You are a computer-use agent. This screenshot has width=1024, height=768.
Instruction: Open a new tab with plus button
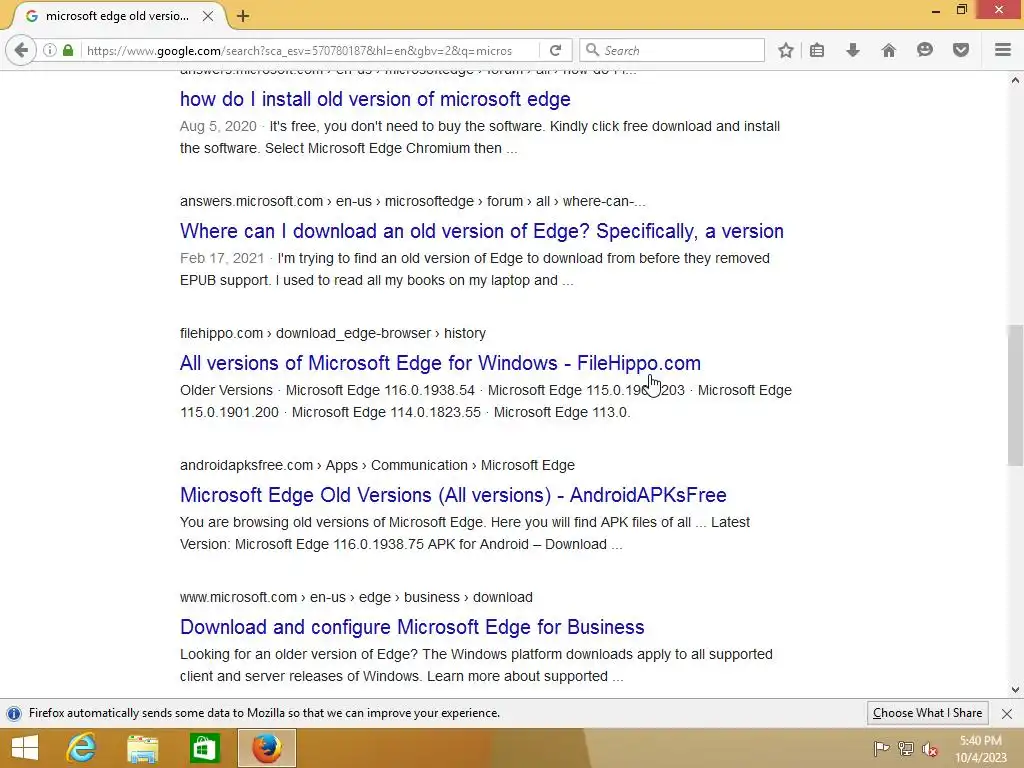click(x=243, y=16)
